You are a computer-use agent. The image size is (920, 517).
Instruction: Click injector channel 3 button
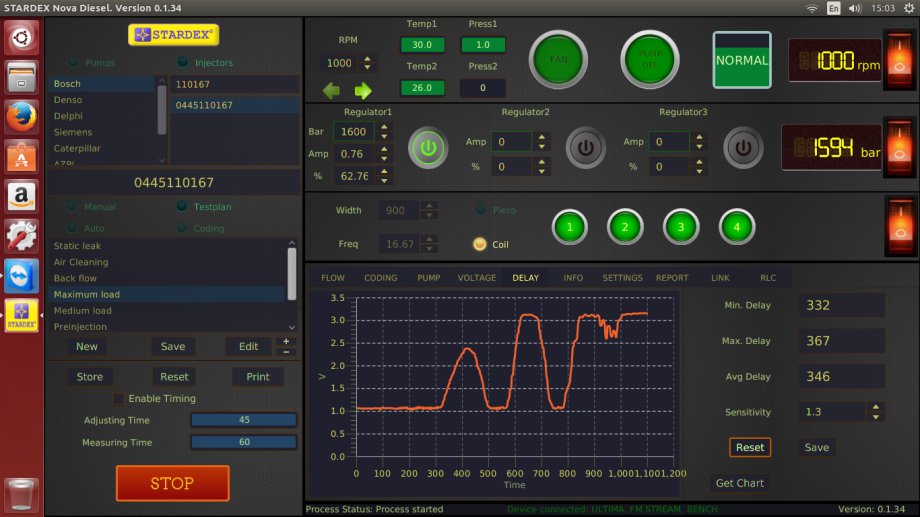(x=681, y=227)
